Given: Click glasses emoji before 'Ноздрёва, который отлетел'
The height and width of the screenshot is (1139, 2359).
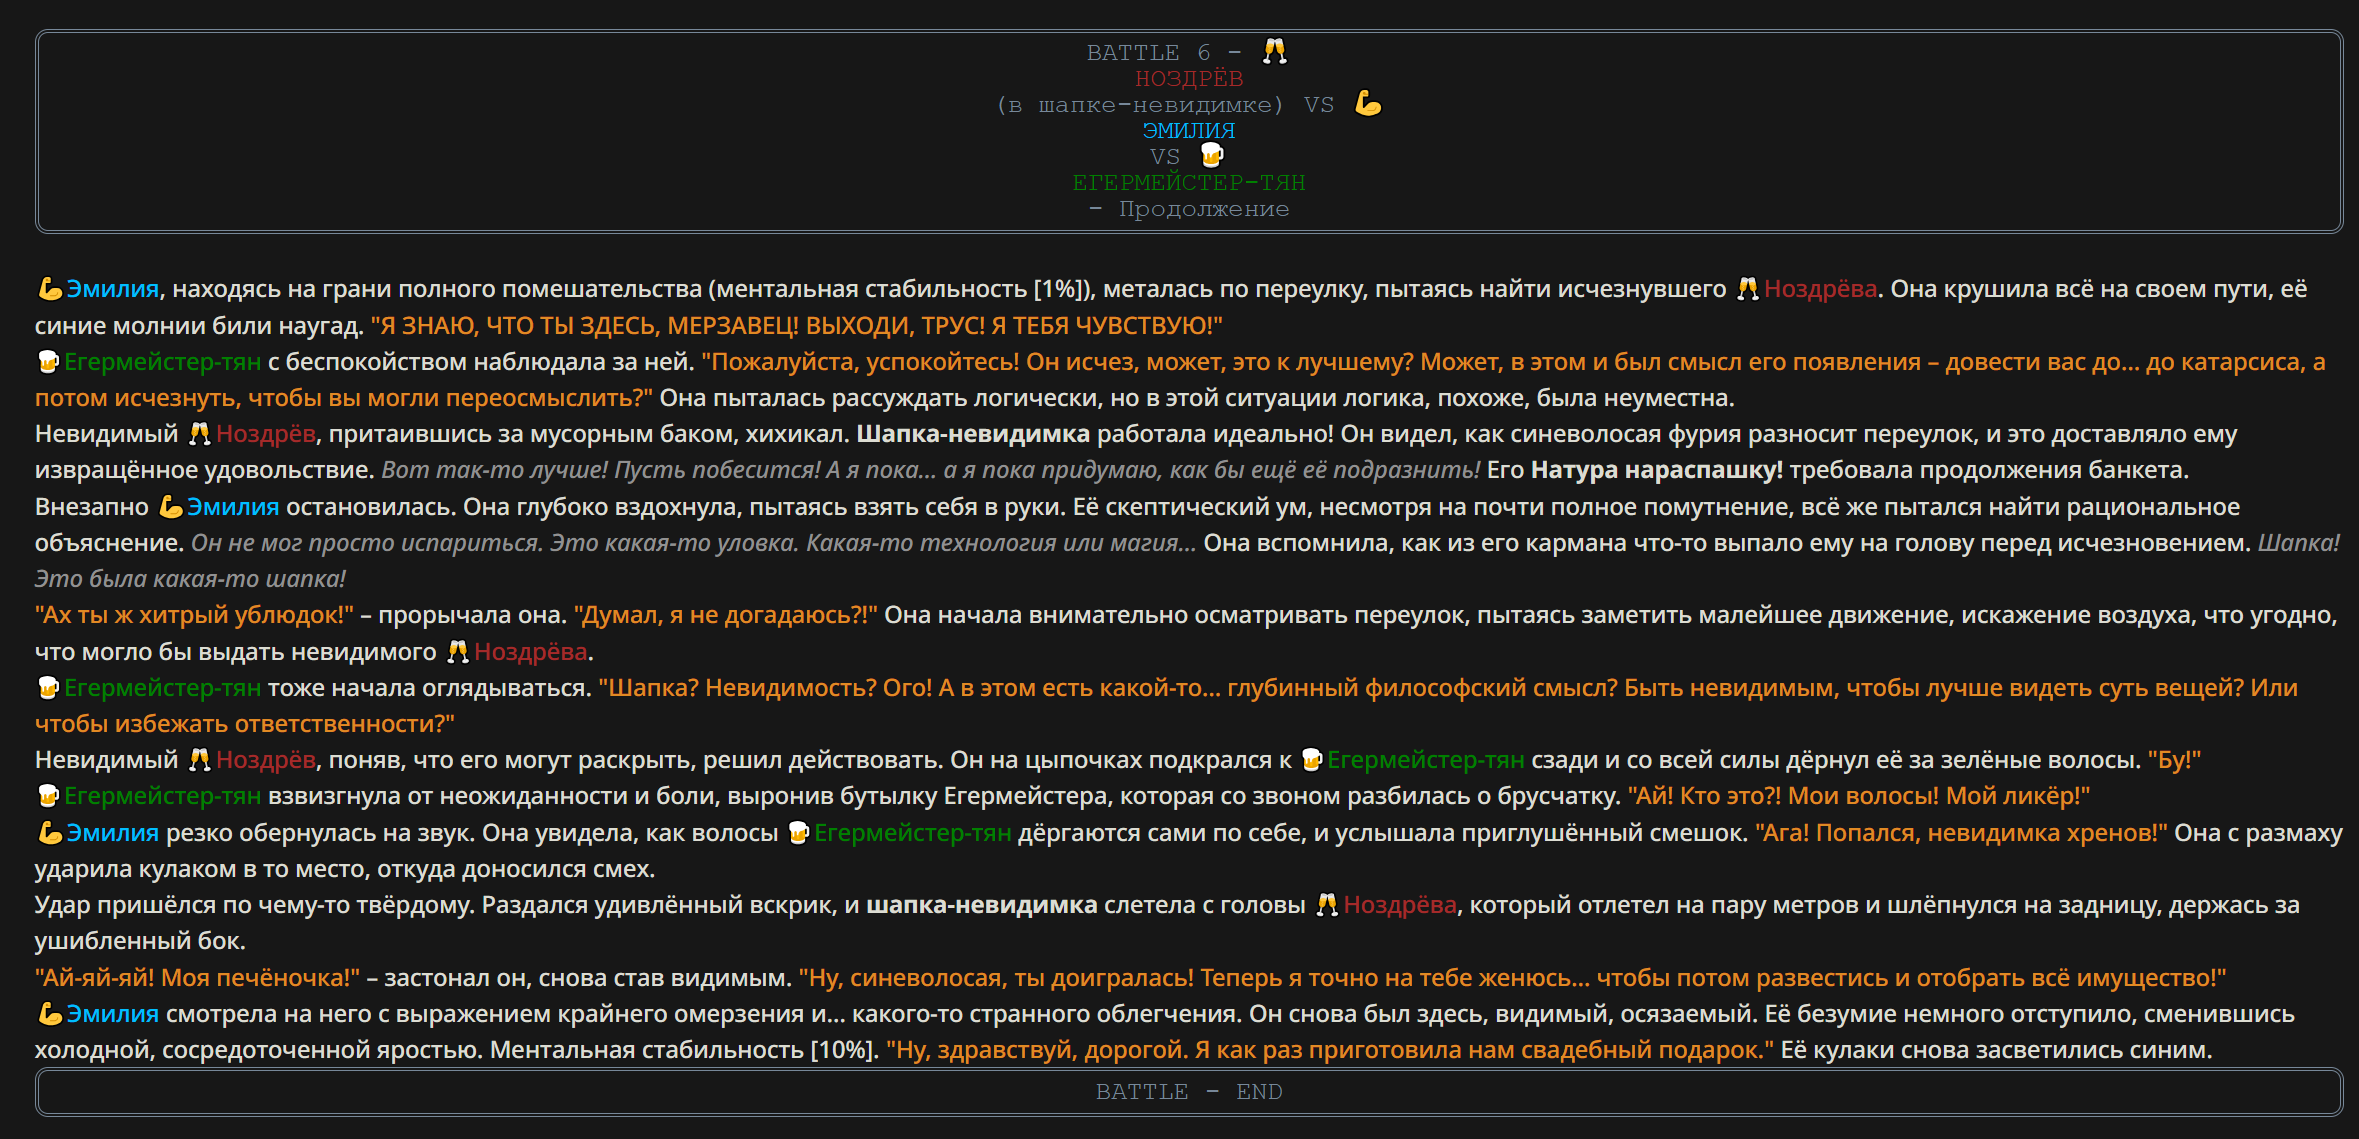Looking at the screenshot, I should pyautogui.click(x=1327, y=905).
